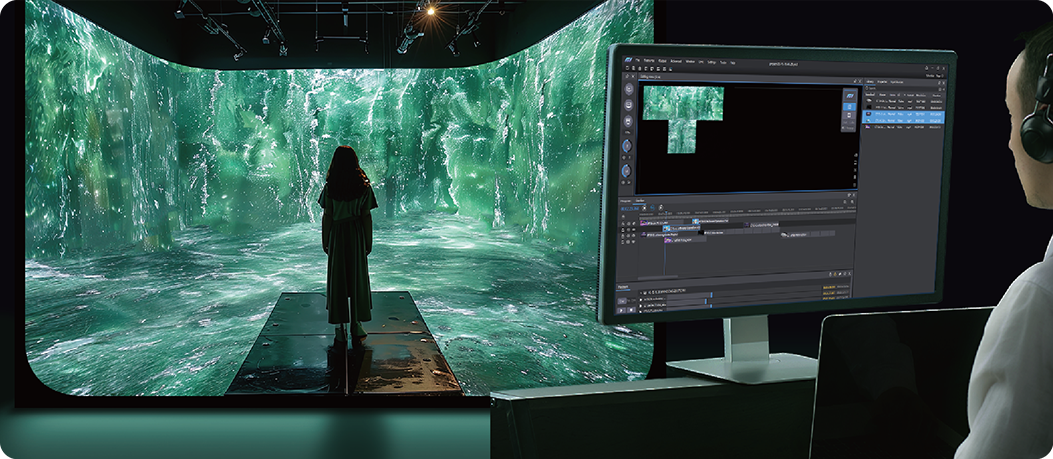
Task: Click the third round button in the left sidebar
Action: (629, 121)
